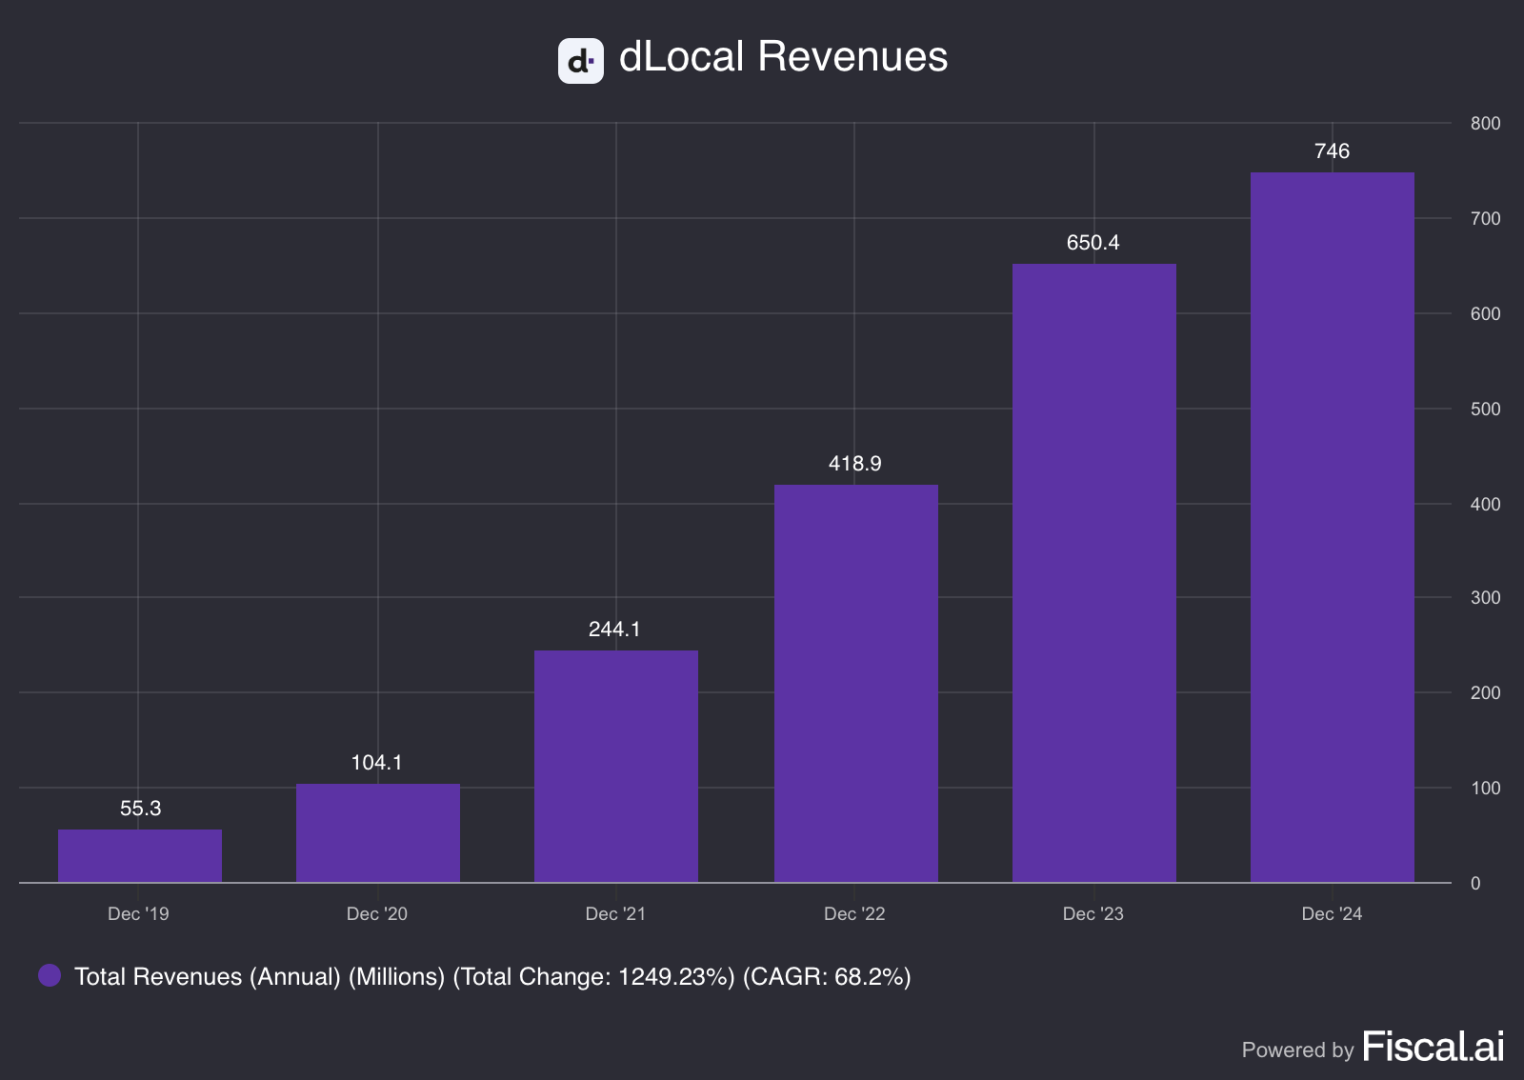1524x1080 pixels.
Task: Click the Dec '24 revenue bar
Action: [x=1332, y=528]
